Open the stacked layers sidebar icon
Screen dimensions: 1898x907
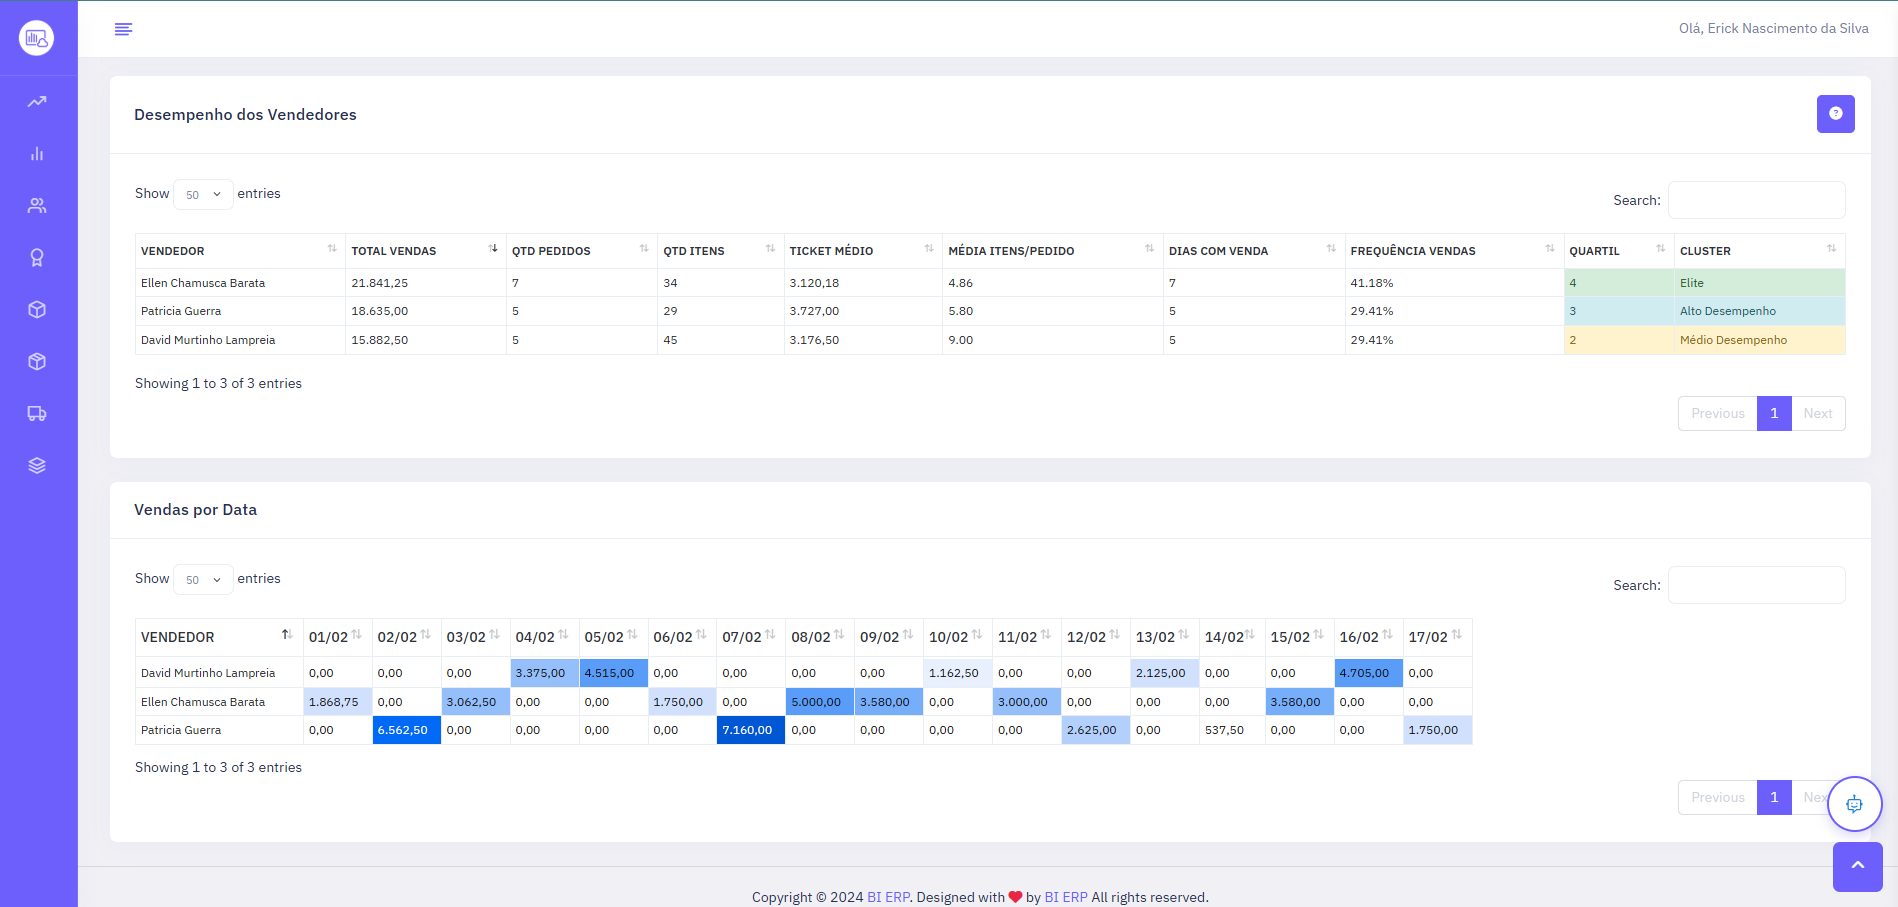pyautogui.click(x=37, y=466)
